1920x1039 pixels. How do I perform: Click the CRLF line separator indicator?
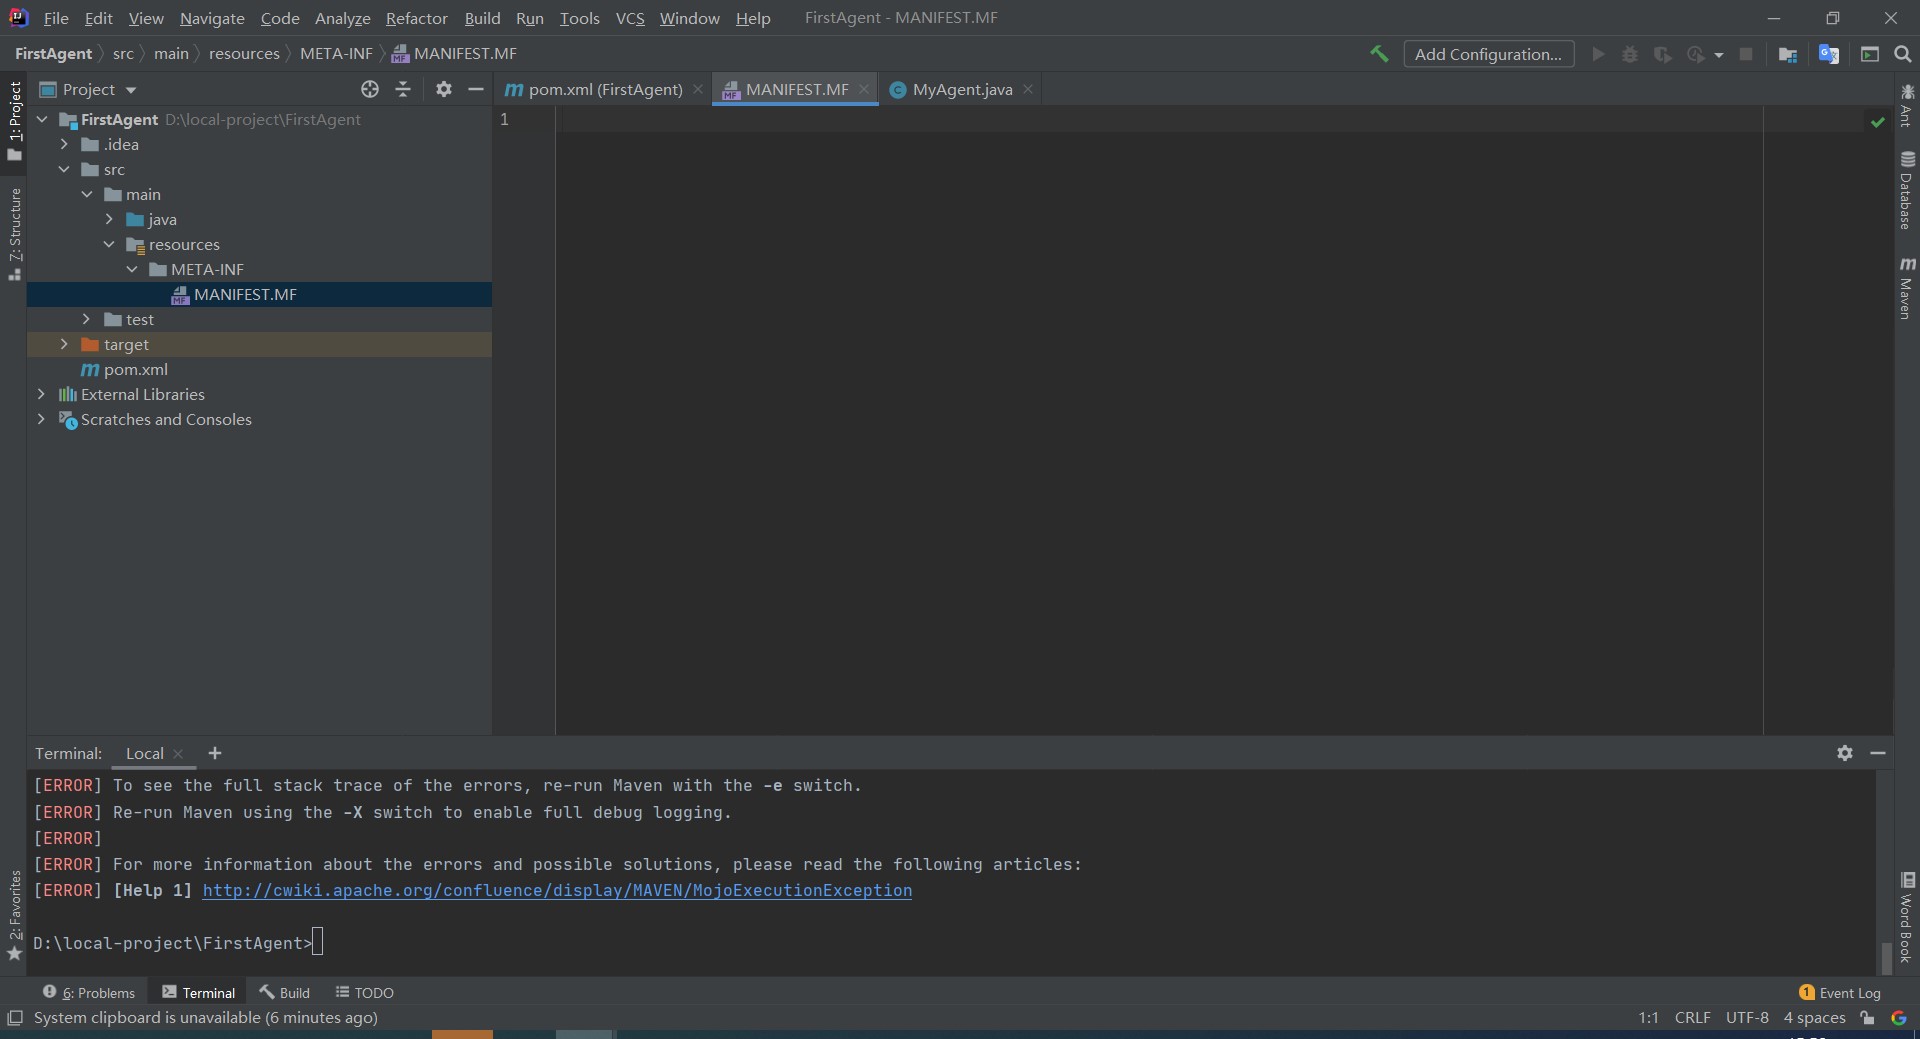pyautogui.click(x=1692, y=1018)
